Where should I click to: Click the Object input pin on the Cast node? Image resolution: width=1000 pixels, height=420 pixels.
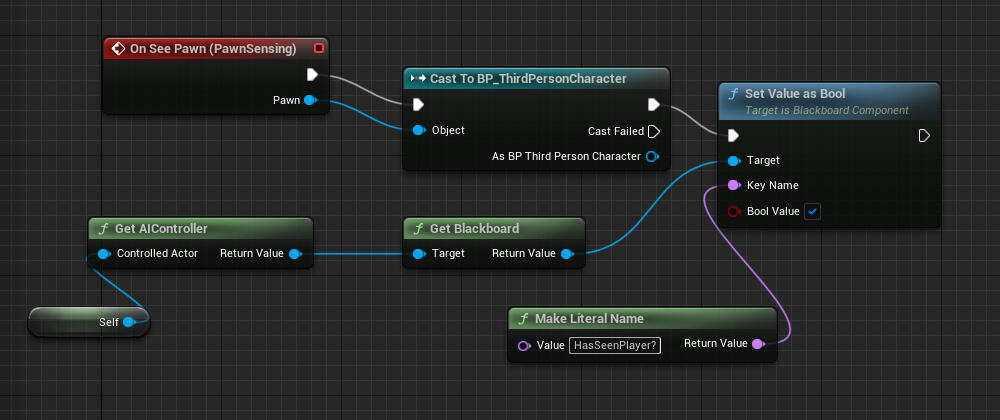pyautogui.click(x=419, y=130)
